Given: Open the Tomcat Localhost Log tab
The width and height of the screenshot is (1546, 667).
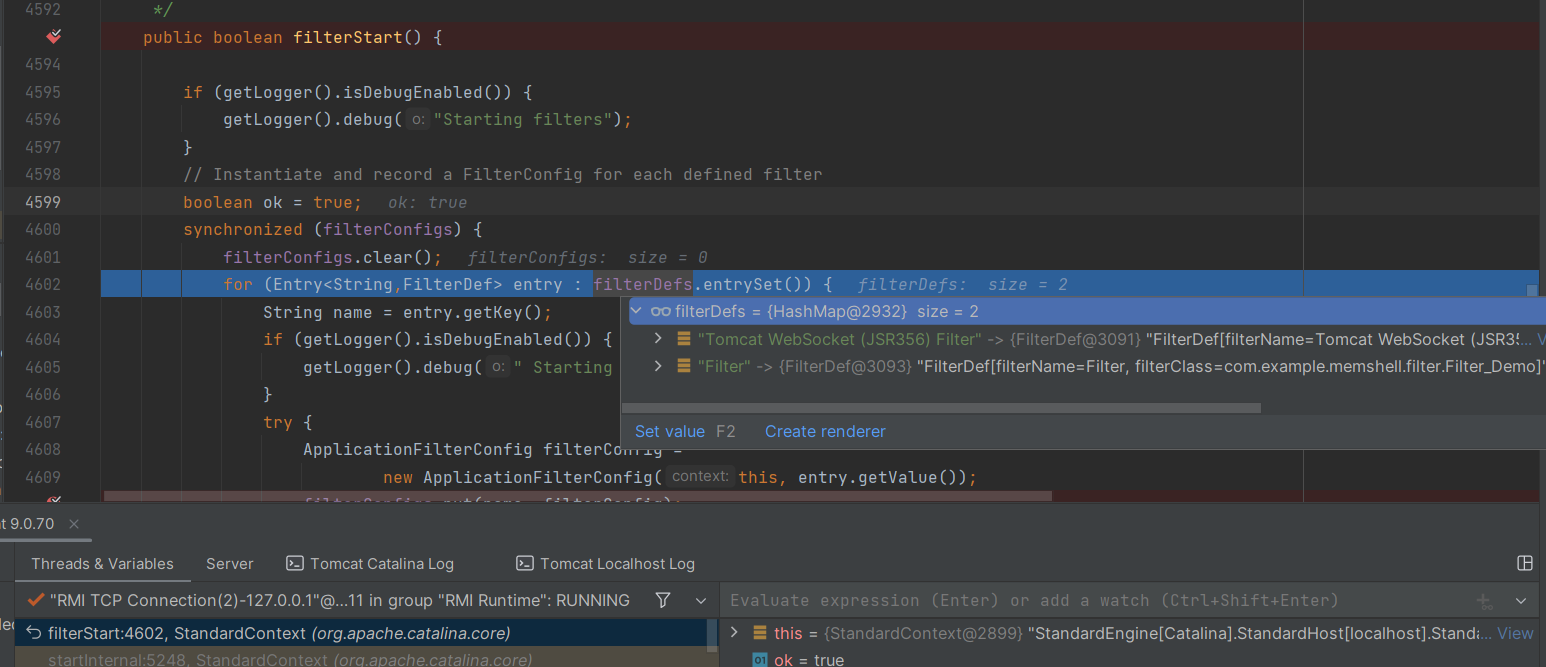Looking at the screenshot, I should click(605, 563).
